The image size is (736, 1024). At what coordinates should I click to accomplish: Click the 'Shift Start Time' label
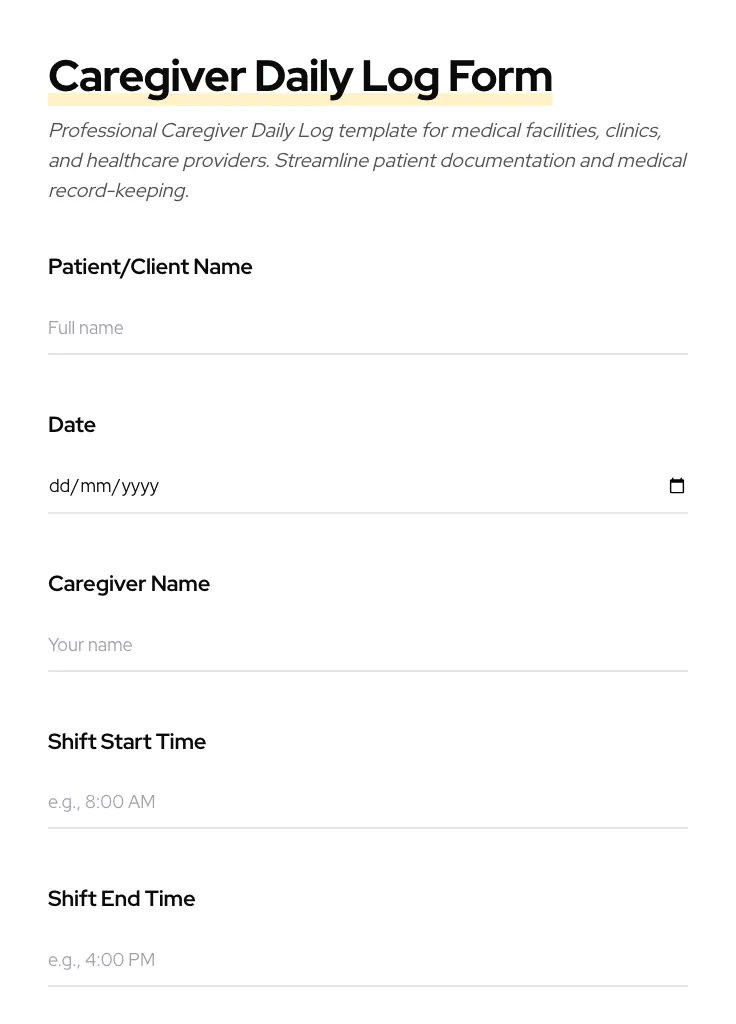tap(126, 741)
